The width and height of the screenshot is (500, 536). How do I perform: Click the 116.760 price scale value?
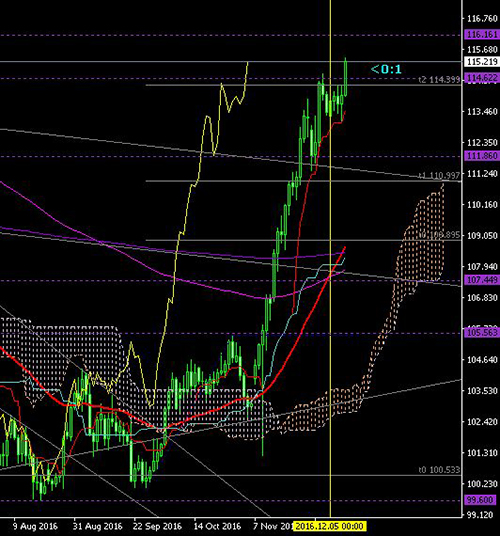pyautogui.click(x=482, y=18)
